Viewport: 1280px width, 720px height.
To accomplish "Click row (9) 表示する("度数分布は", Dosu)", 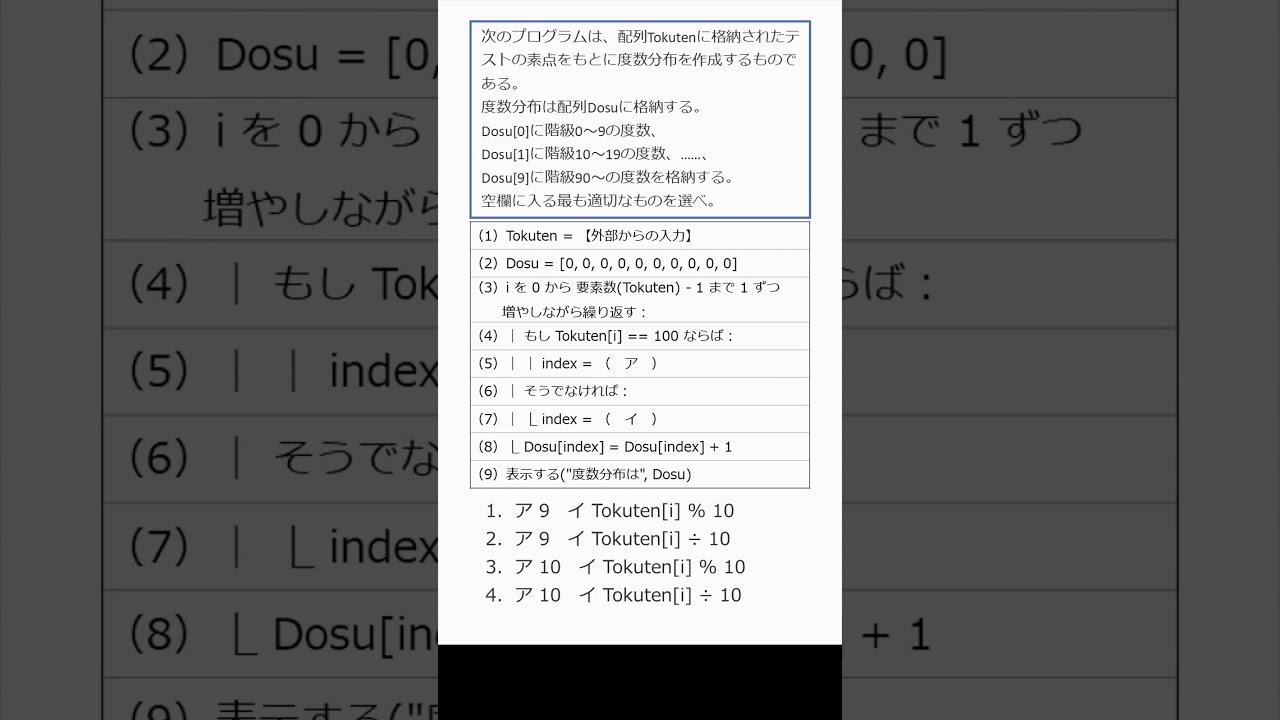I will click(640, 474).
